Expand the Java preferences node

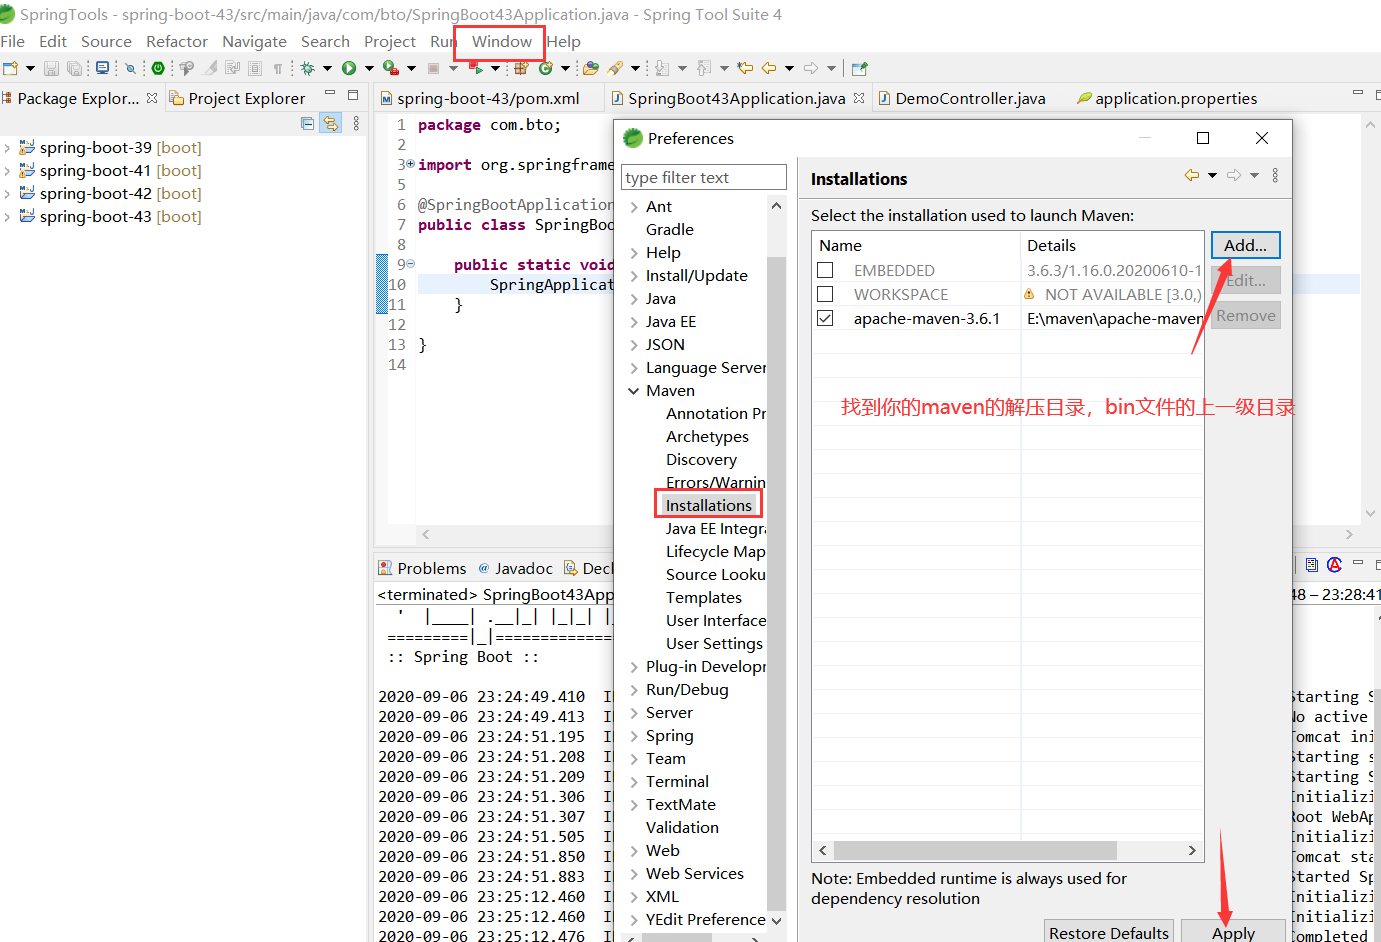coord(634,299)
